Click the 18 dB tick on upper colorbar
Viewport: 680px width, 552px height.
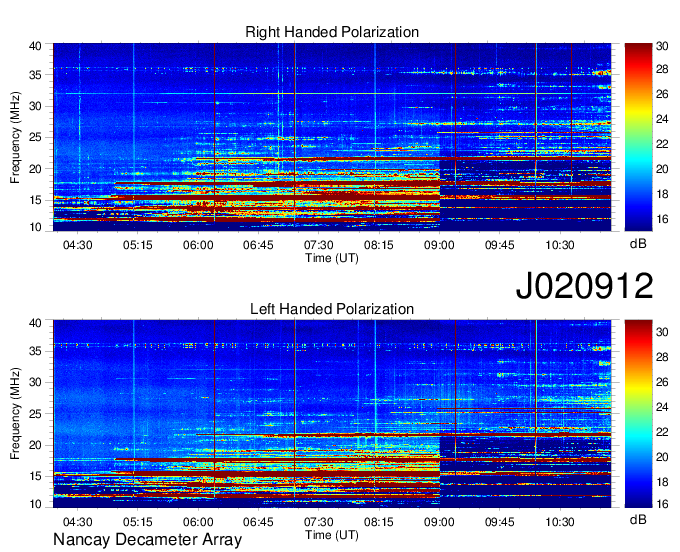point(662,194)
